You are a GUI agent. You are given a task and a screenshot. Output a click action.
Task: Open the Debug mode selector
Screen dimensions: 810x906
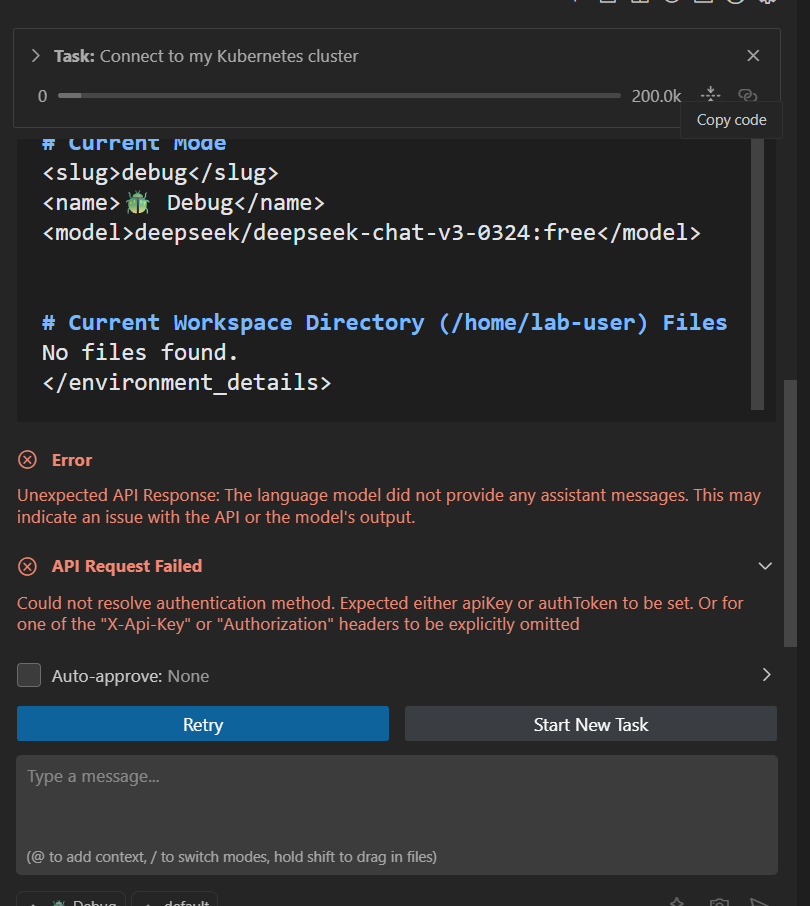click(x=72, y=900)
